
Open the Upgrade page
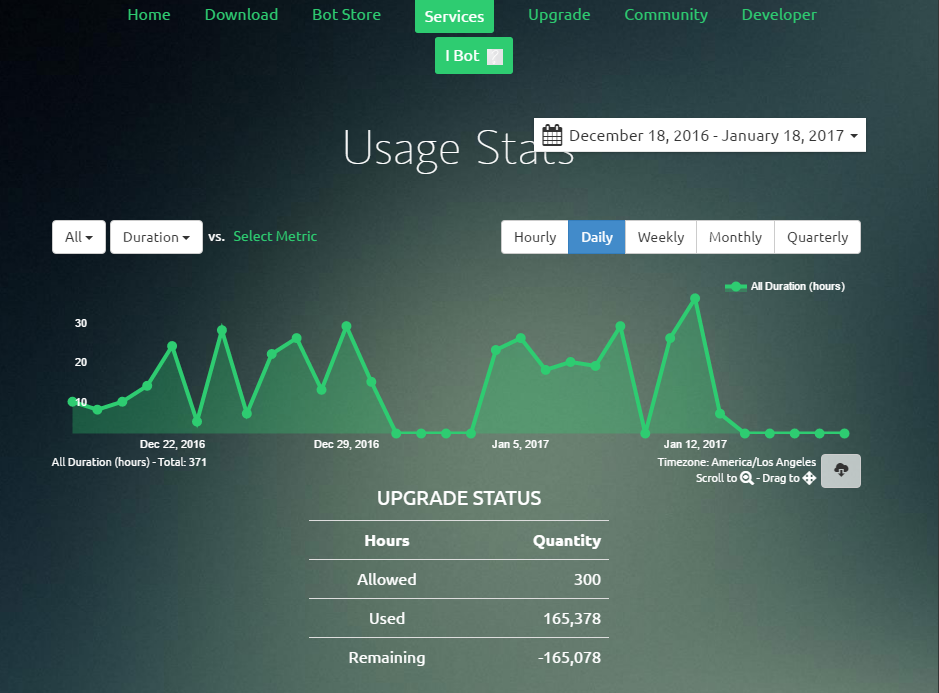click(559, 14)
